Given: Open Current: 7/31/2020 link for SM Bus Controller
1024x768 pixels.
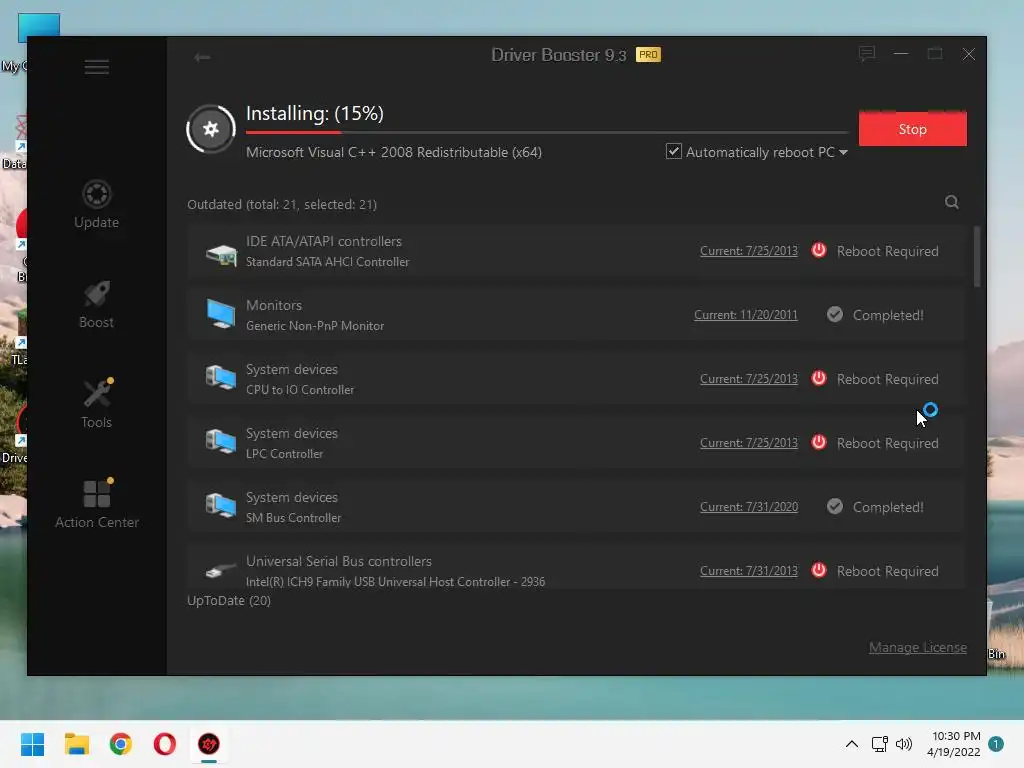Looking at the screenshot, I should pos(748,507).
